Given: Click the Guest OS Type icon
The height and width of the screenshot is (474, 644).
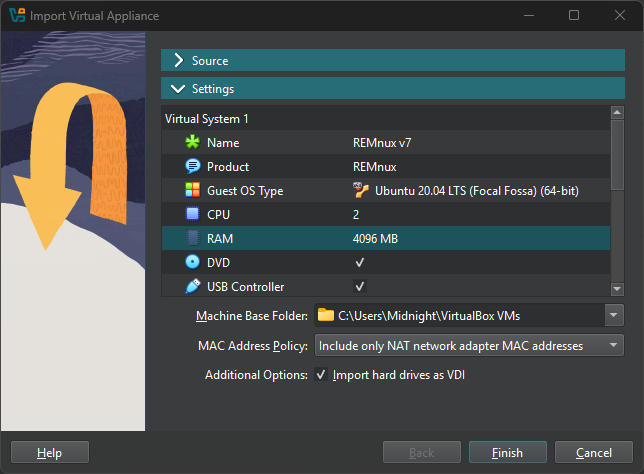Looking at the screenshot, I should [193, 191].
